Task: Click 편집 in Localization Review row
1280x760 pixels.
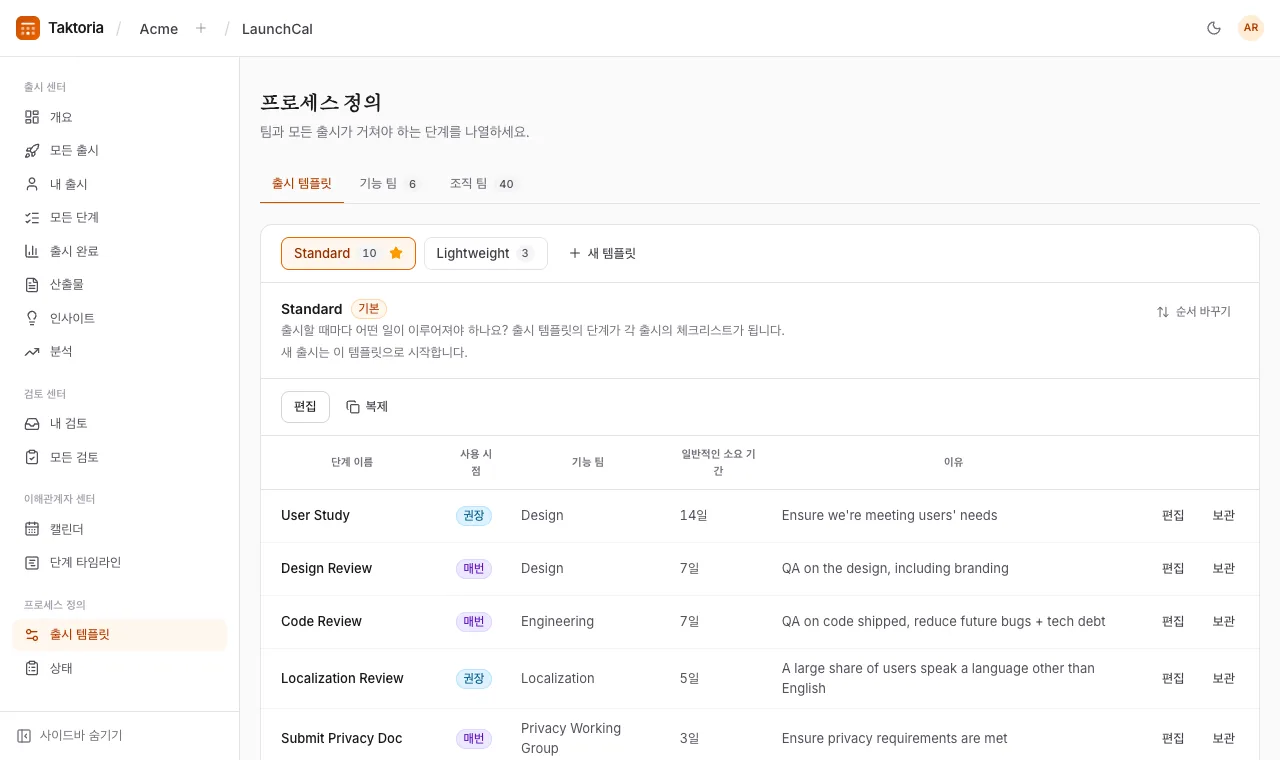Action: coord(1173,678)
